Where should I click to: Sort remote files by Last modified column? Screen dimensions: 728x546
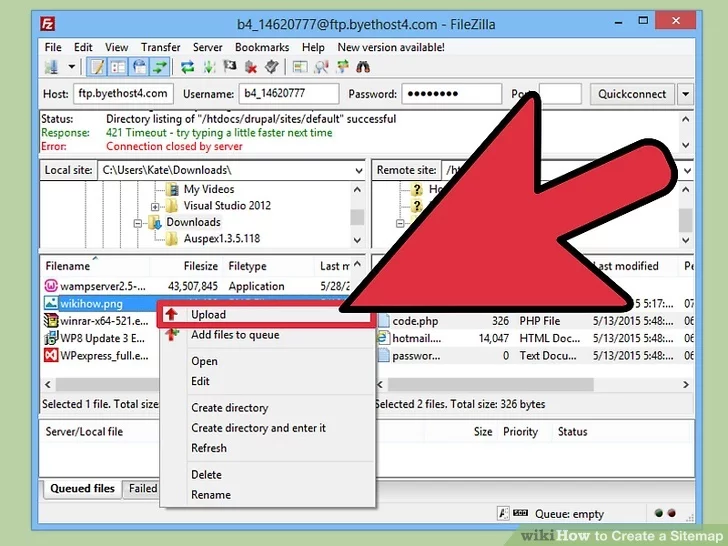click(x=627, y=266)
